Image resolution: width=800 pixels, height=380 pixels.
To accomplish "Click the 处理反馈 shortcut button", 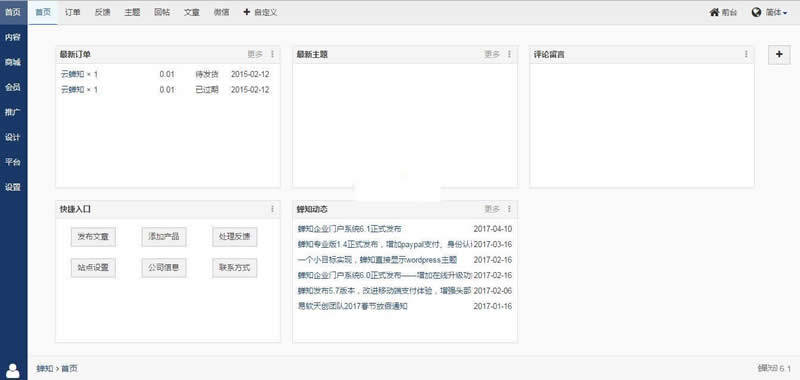I will 235,237.
